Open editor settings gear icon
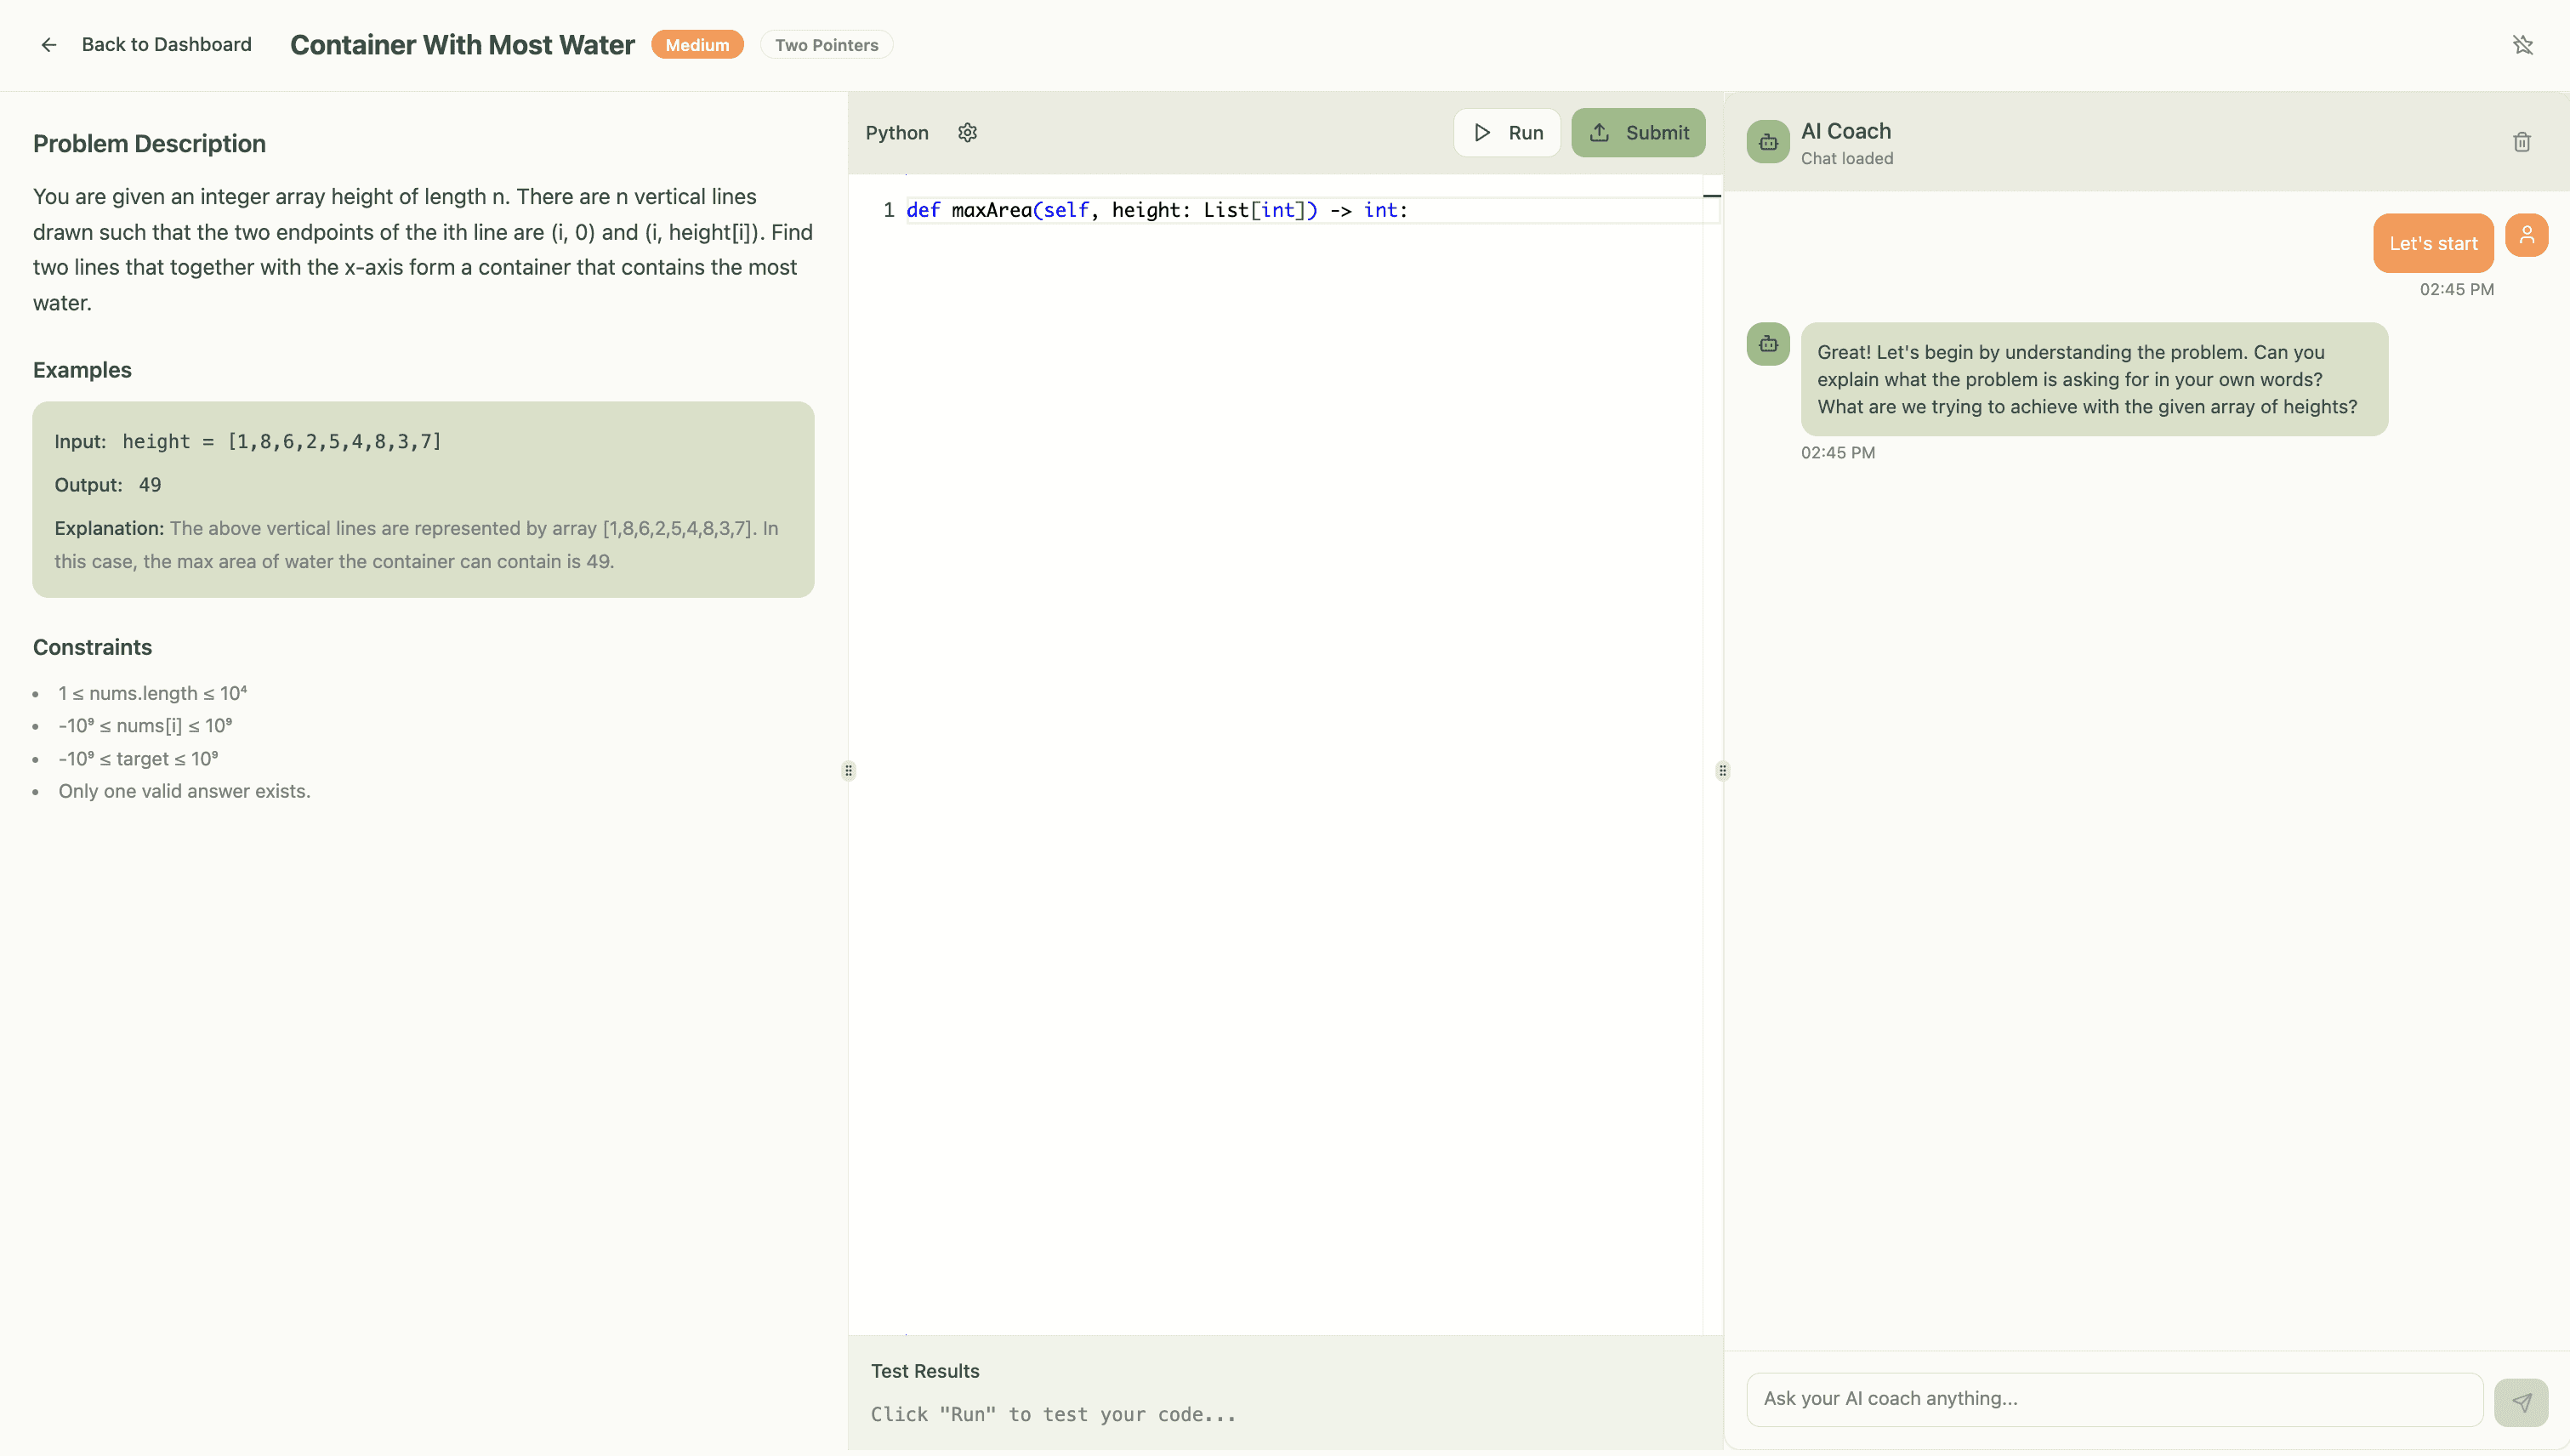This screenshot has height=1456, width=2570. point(967,133)
